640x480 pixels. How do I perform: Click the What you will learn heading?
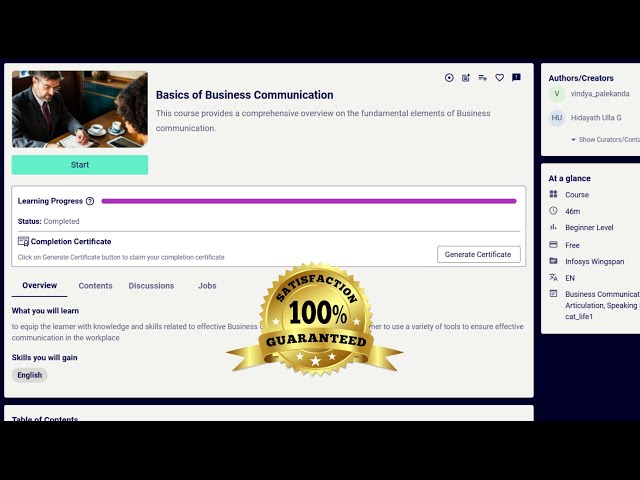click(45, 311)
